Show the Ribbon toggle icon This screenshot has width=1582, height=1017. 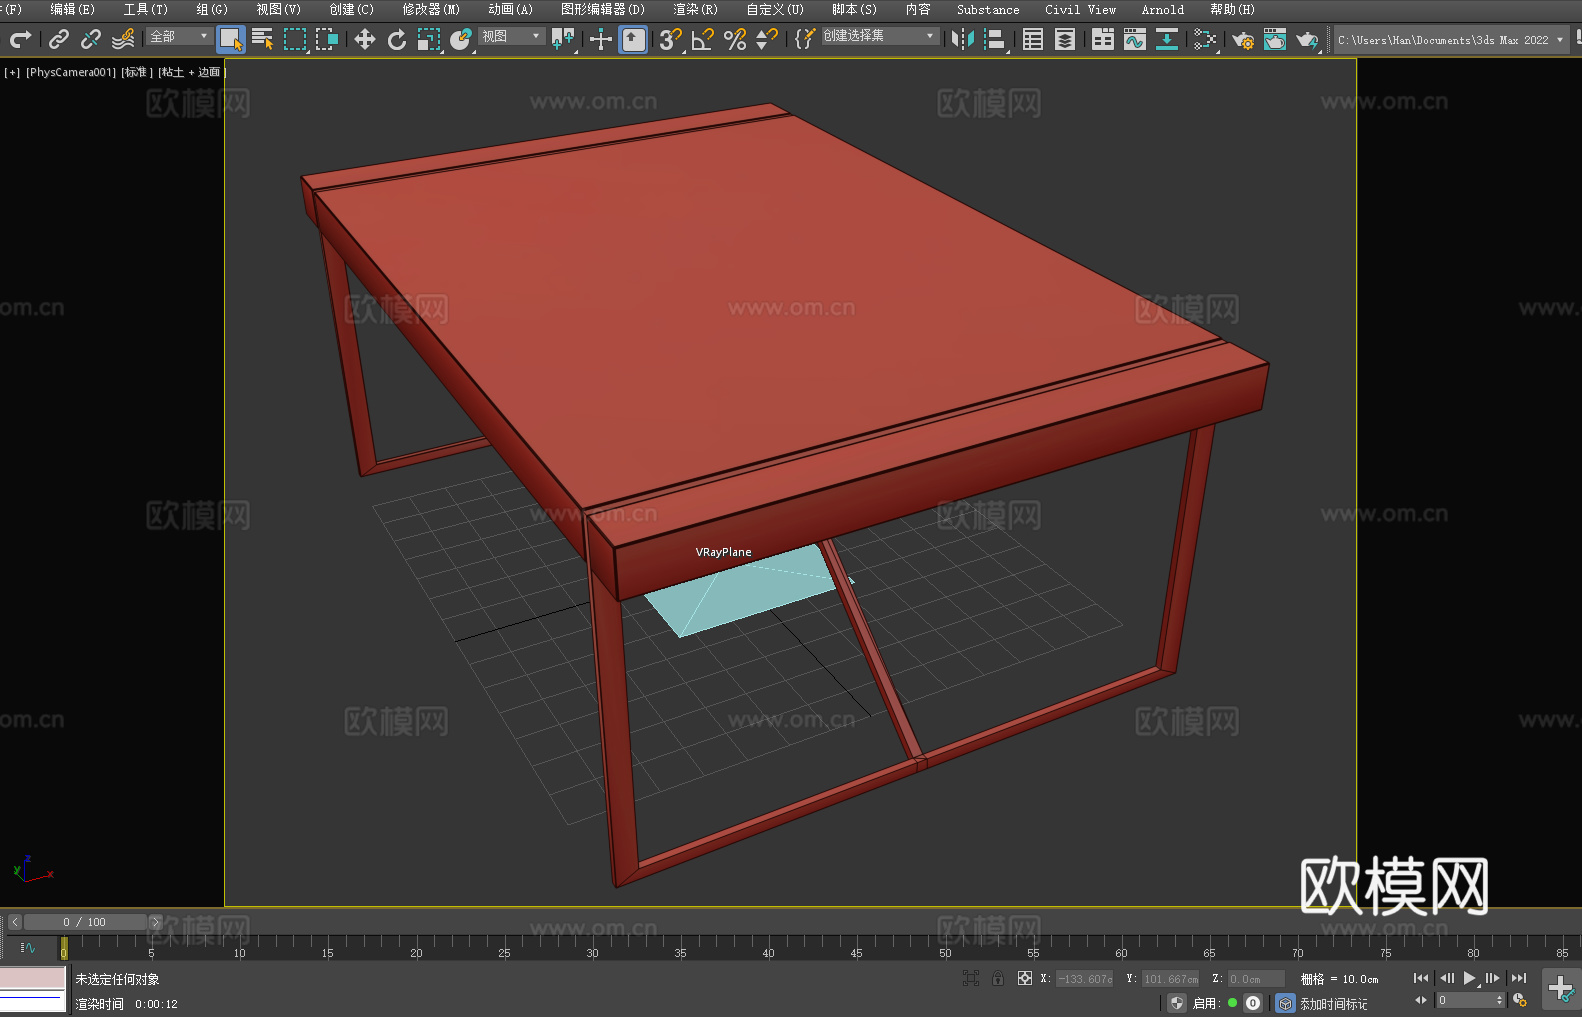tap(1103, 39)
